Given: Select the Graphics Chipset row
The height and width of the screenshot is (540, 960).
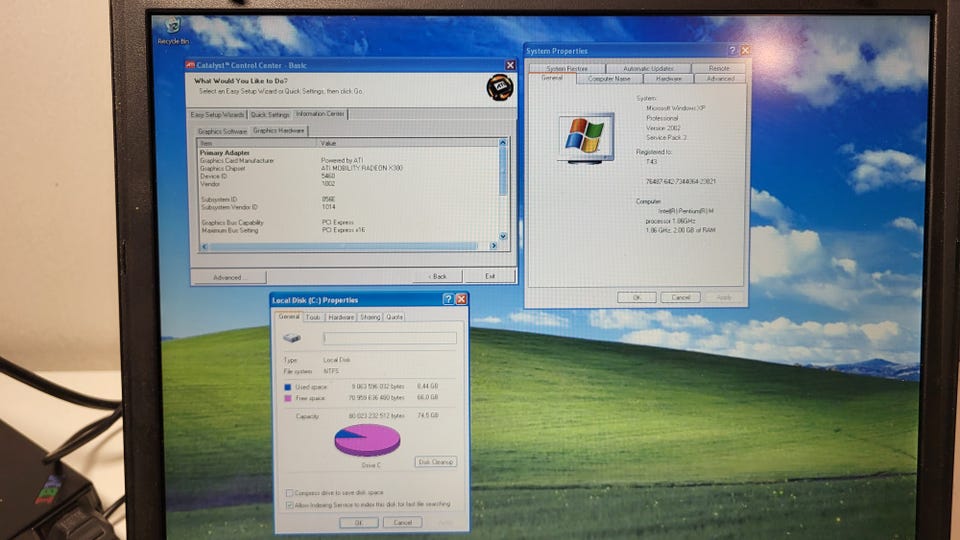Looking at the screenshot, I should coord(348,168).
